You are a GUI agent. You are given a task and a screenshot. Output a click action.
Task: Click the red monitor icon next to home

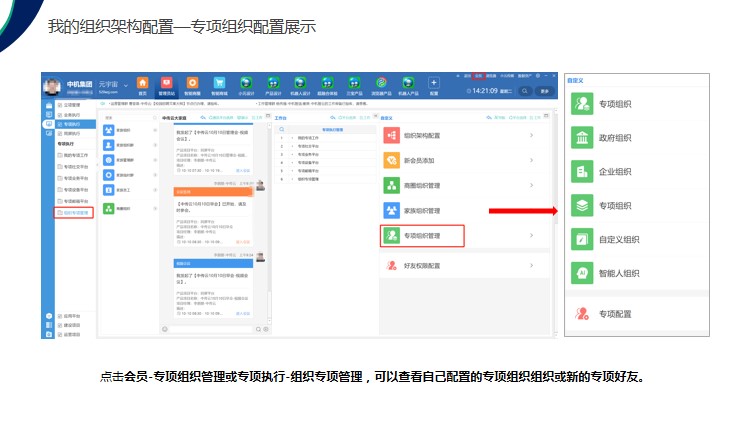click(166, 83)
